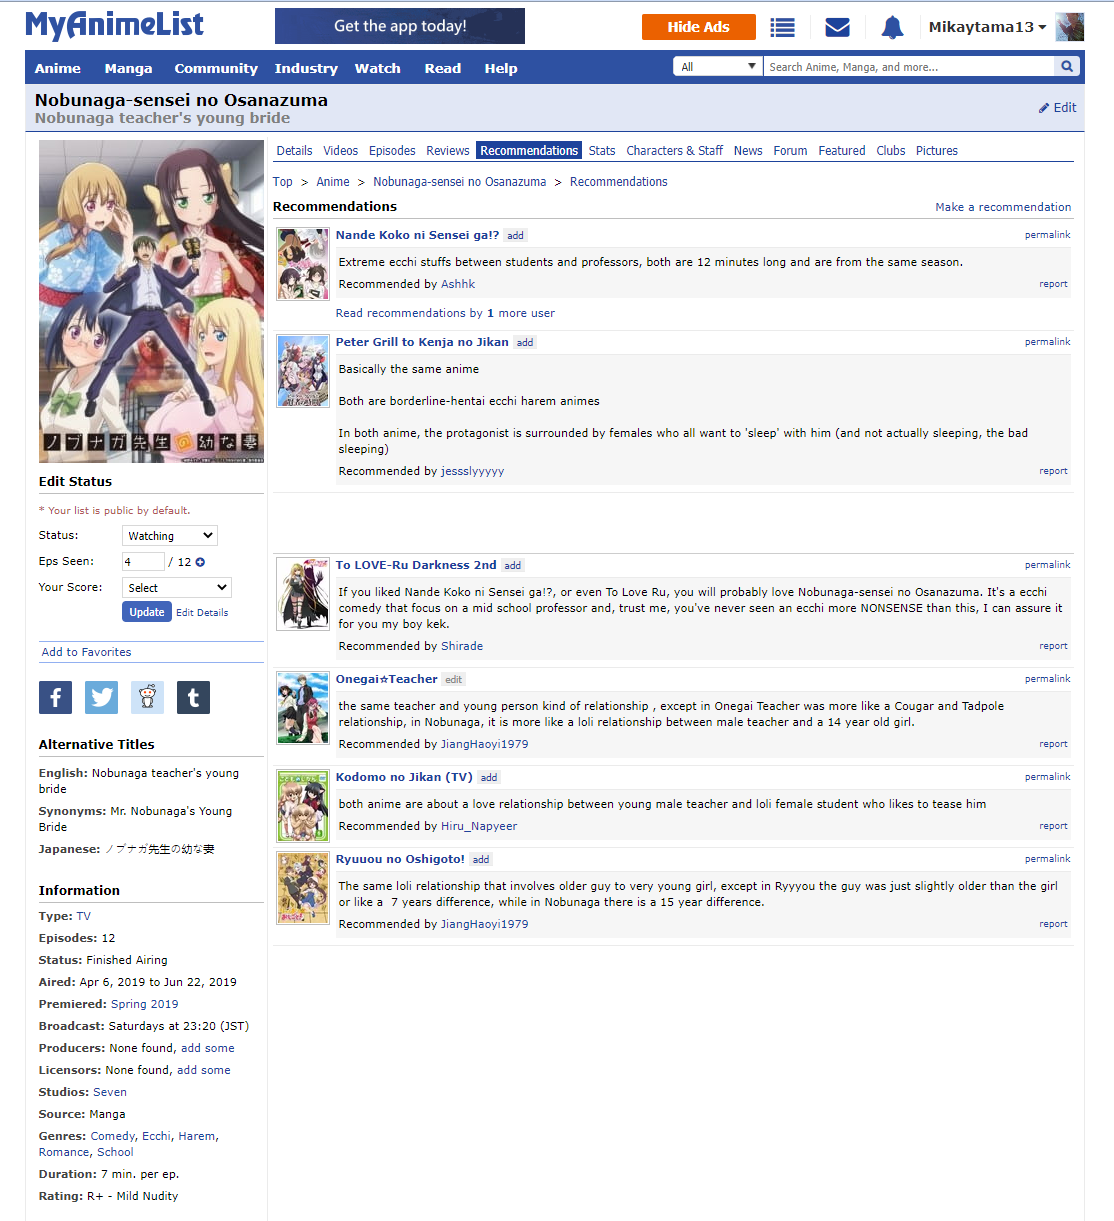Image resolution: width=1114 pixels, height=1221 pixels.
Task: Report the recommendation by jesslyyyyy
Action: pos(1053,471)
